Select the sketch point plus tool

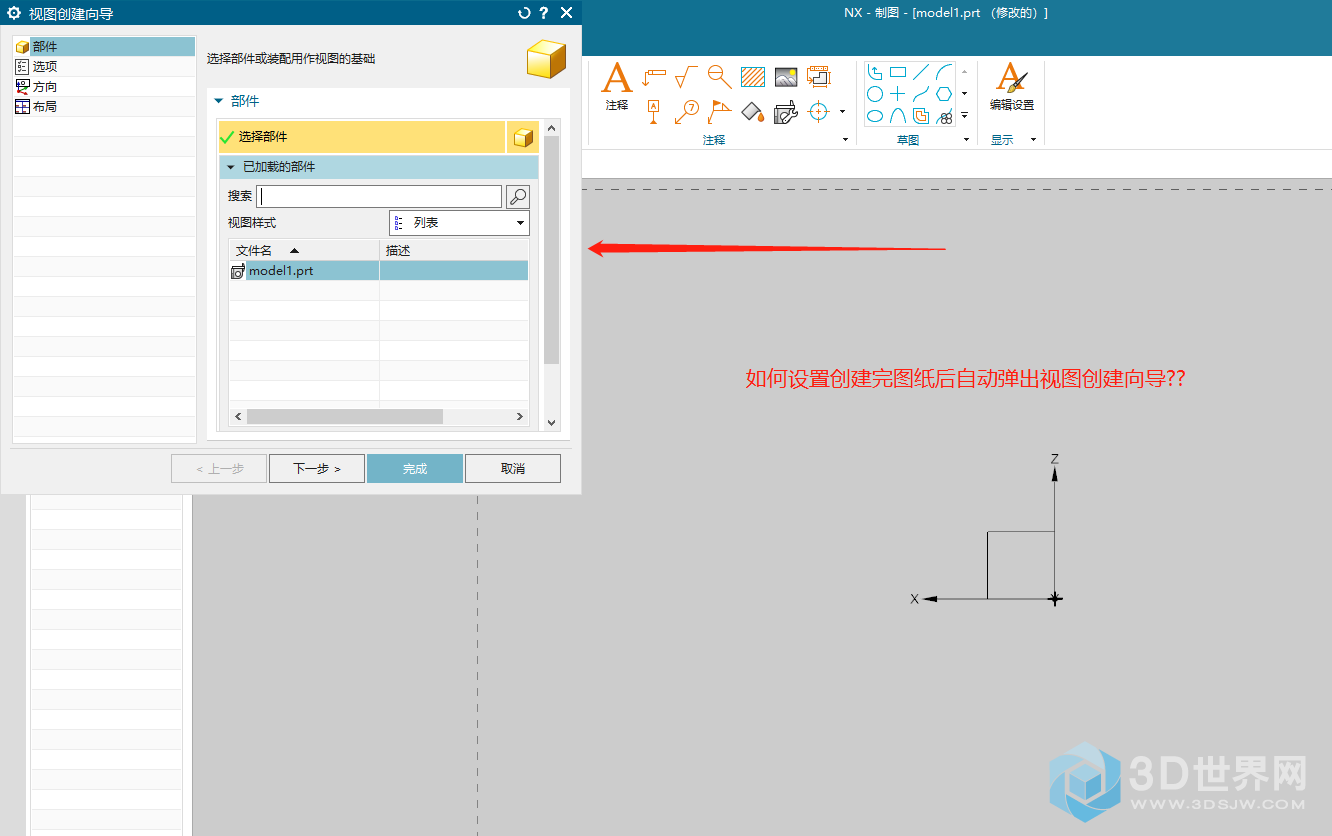coord(898,94)
